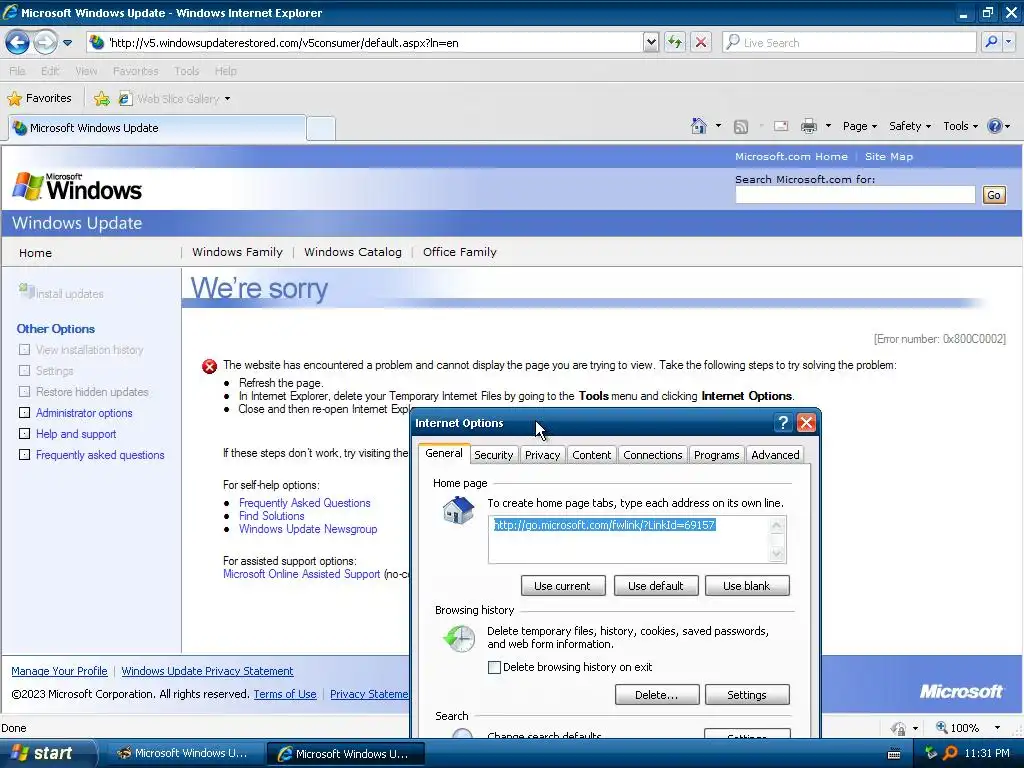
Task: Switch to the Connections tab
Action: point(652,455)
